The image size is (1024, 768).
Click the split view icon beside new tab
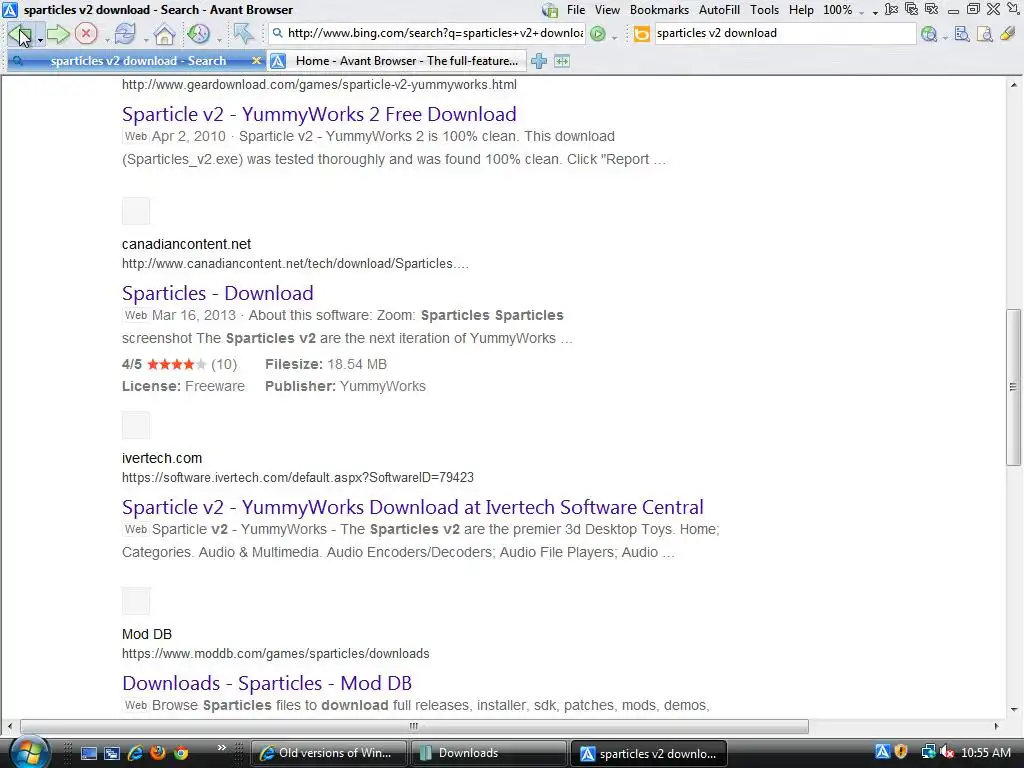point(562,61)
